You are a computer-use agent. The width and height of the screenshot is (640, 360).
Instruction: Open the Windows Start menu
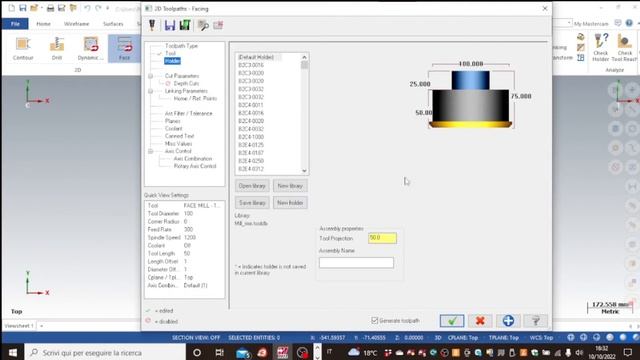click(x=13, y=353)
